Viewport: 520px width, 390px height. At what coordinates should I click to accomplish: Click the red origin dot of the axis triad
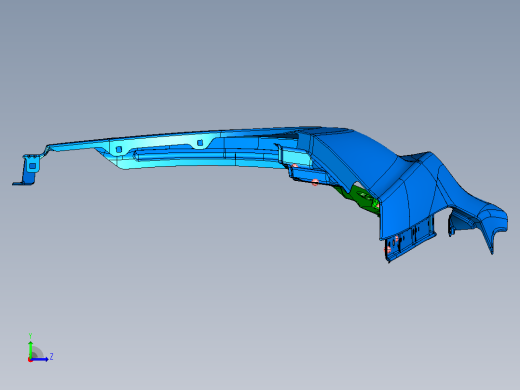click(x=30, y=360)
